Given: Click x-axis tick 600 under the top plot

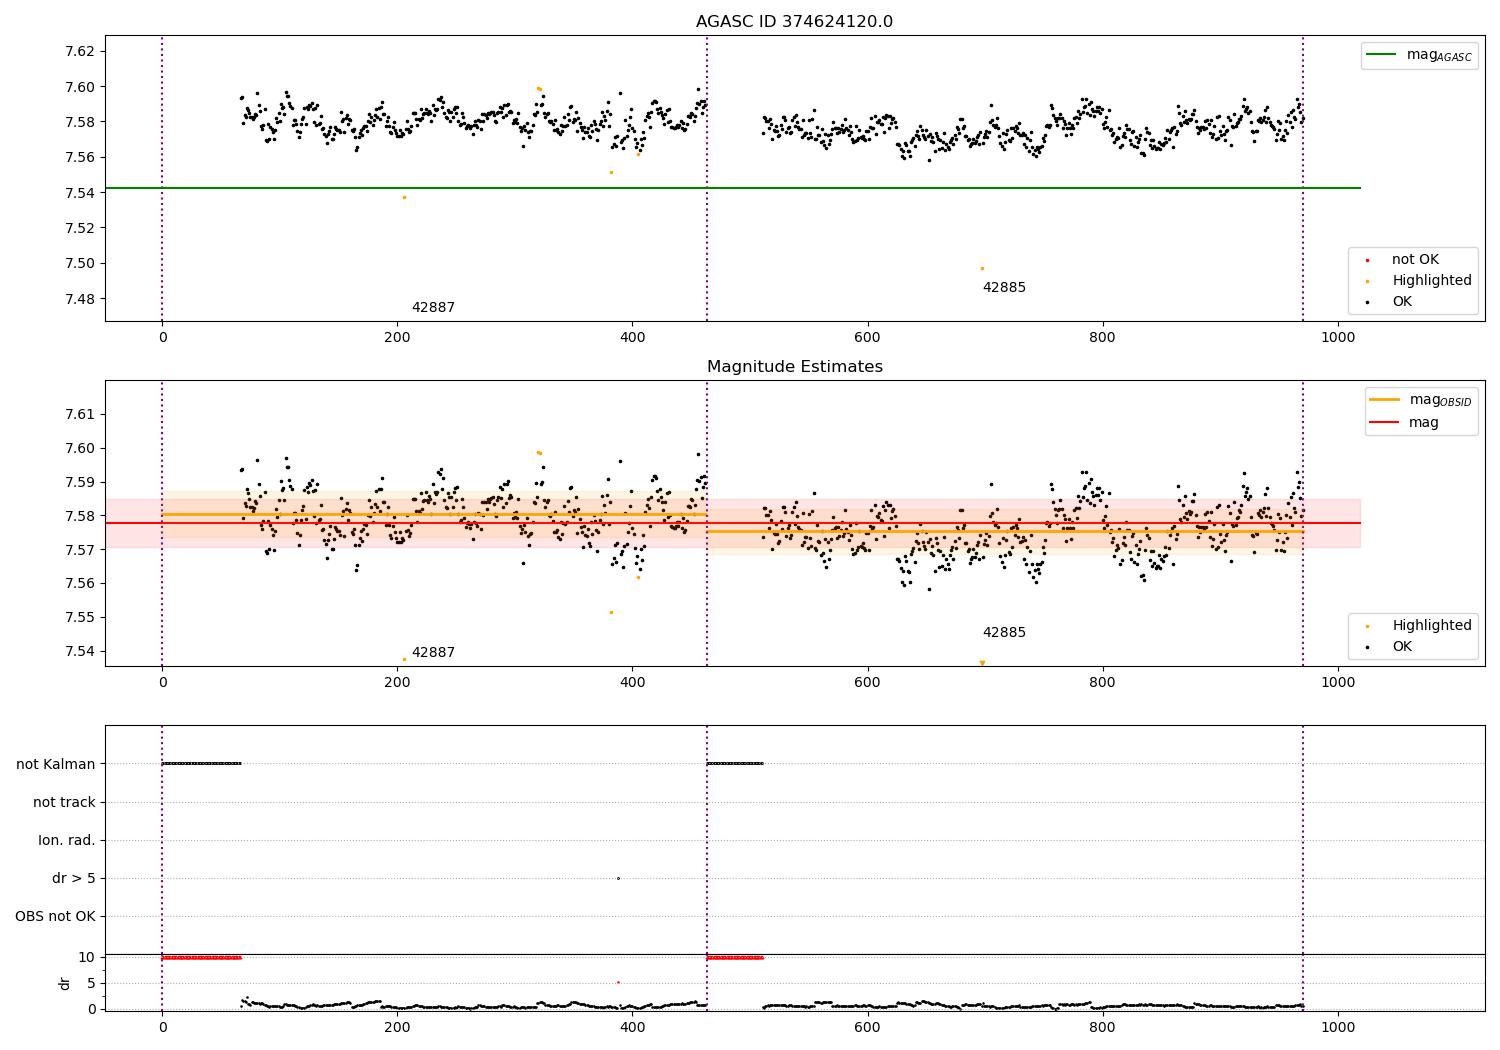Looking at the screenshot, I should (868, 338).
